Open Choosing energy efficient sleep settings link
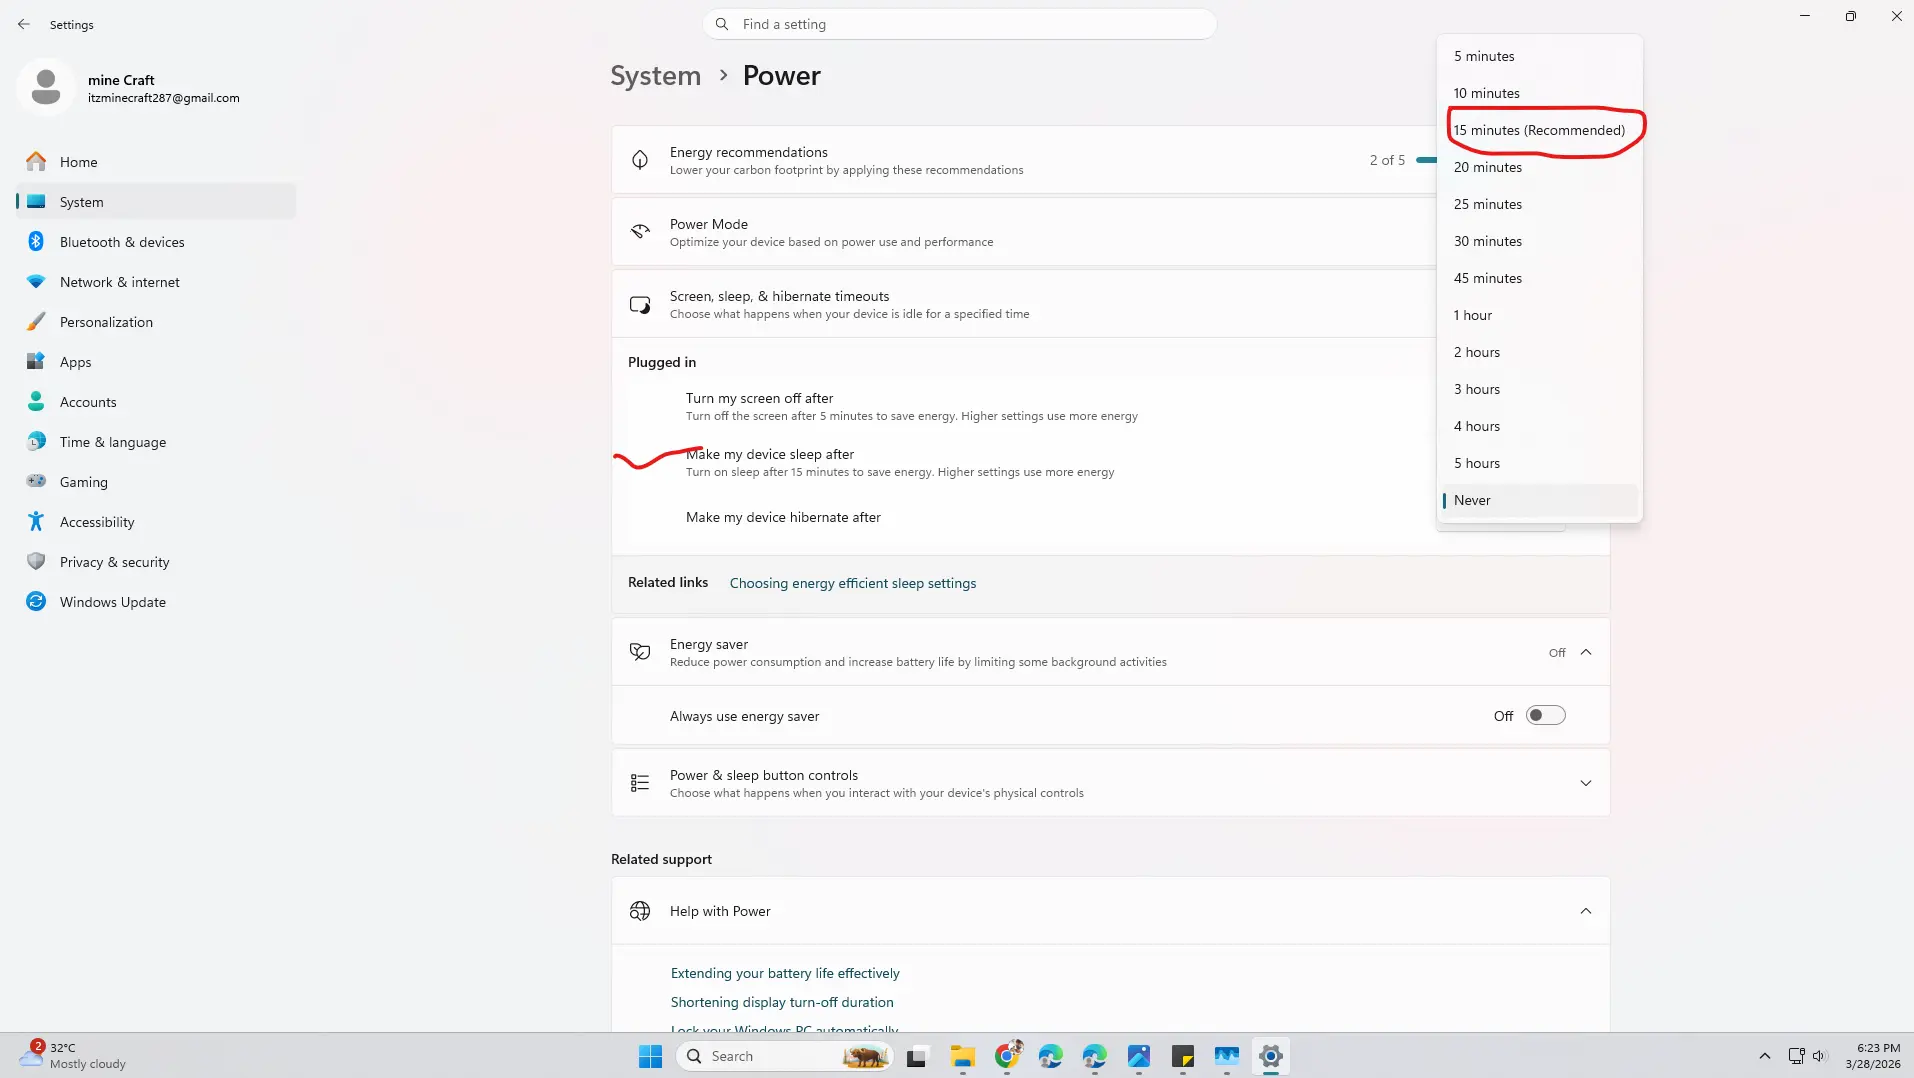This screenshot has width=1914, height=1078. [852, 583]
